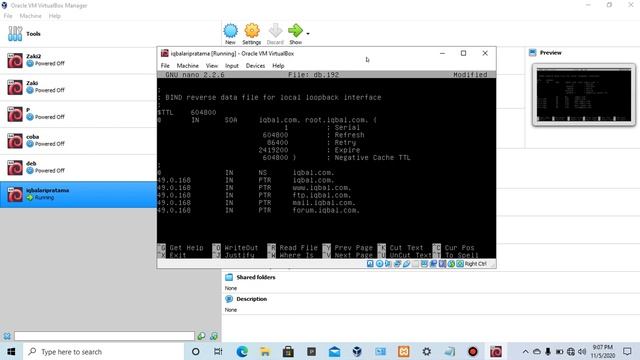Click the www.iqbal.com. PTR entry text
Viewport: 640px width, 360px height.
coord(322,188)
